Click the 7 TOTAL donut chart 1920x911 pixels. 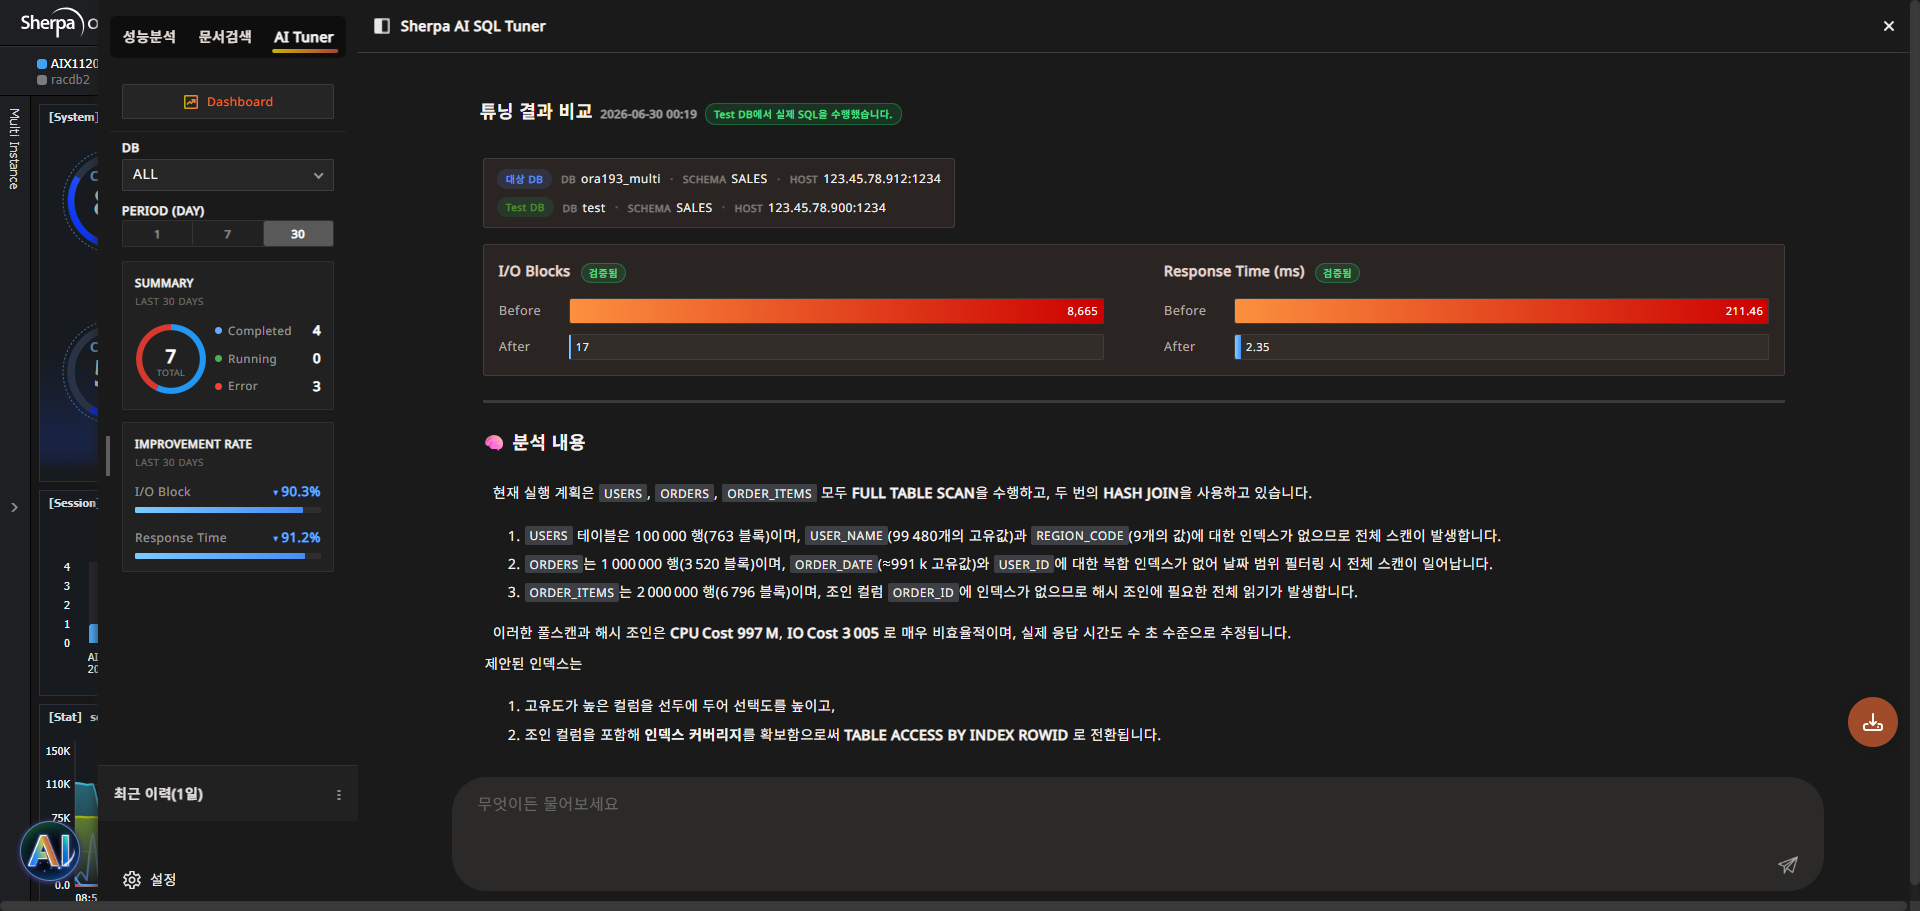171,359
